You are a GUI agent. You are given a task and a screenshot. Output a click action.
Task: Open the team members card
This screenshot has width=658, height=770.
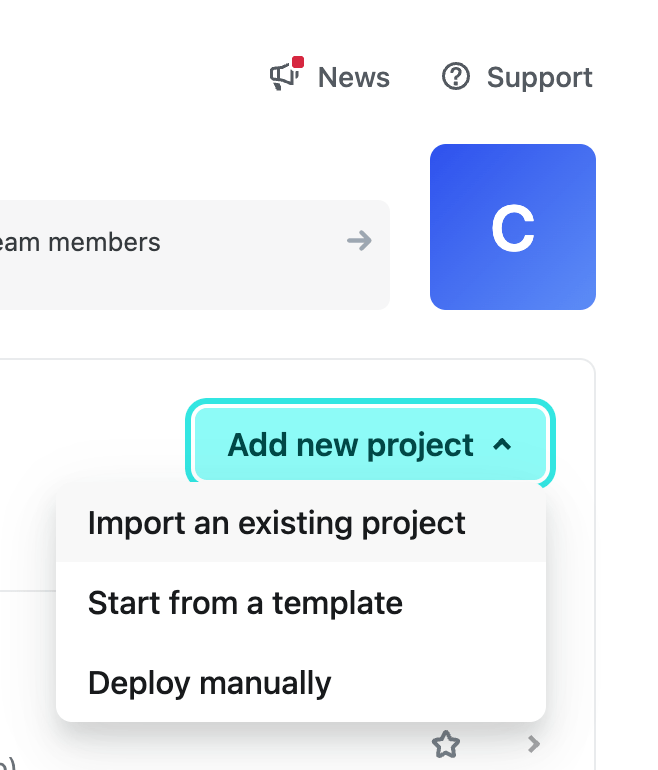point(190,254)
